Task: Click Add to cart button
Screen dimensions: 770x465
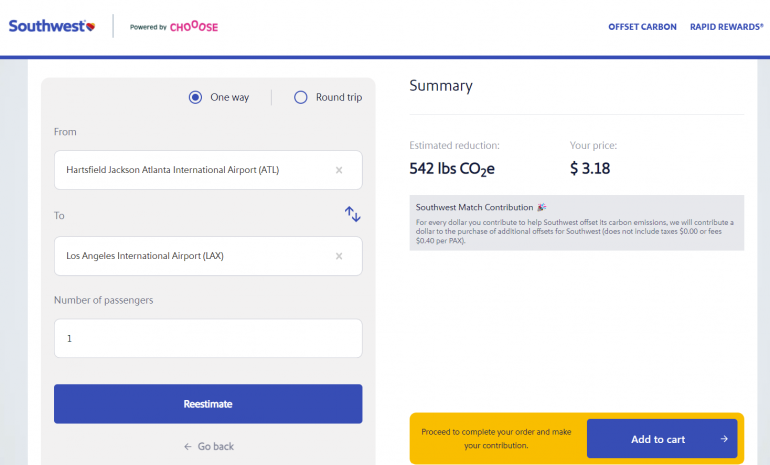Action: [x=661, y=439]
